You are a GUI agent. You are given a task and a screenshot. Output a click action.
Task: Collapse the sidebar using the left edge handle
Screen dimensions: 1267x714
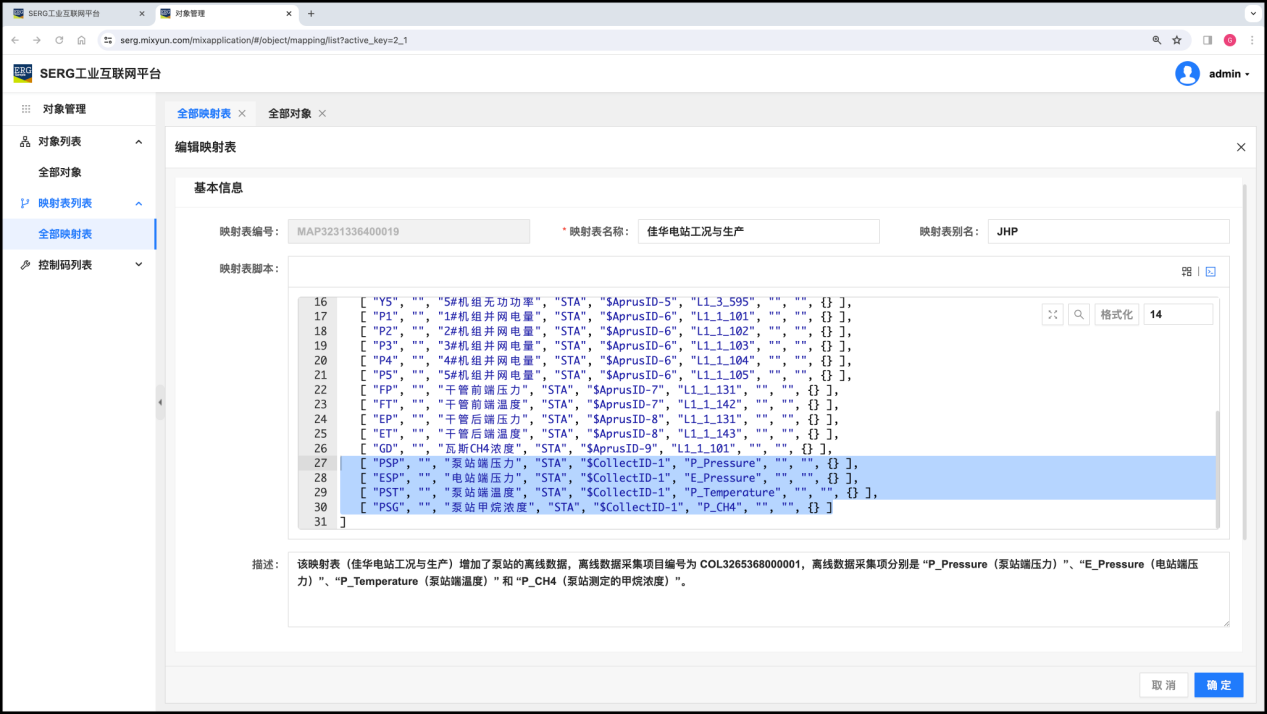[x=160, y=402]
